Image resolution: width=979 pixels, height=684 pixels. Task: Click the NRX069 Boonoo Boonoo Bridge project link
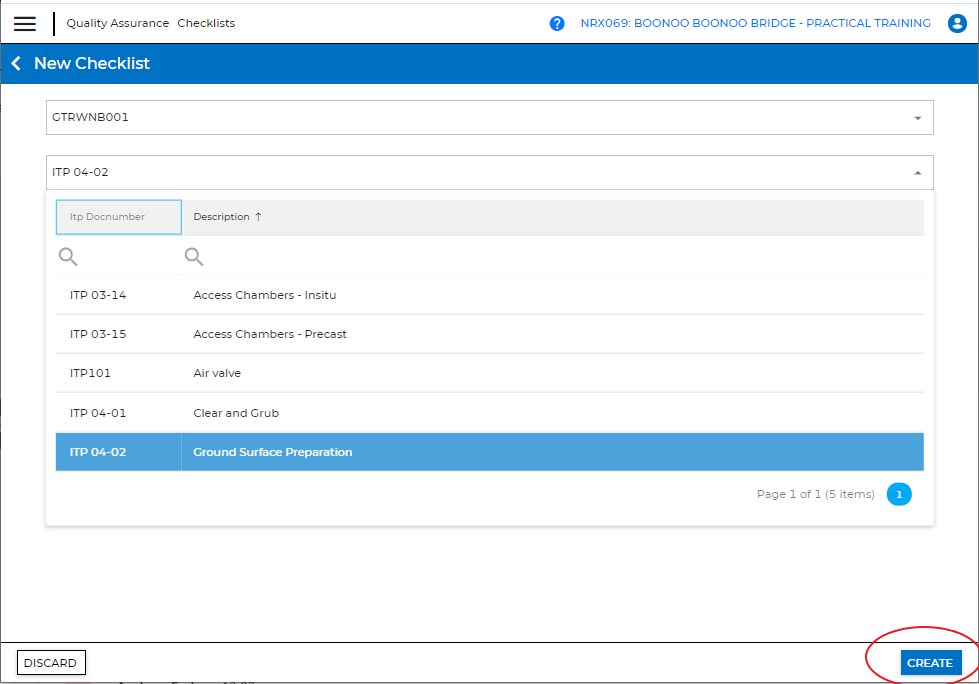pos(755,24)
